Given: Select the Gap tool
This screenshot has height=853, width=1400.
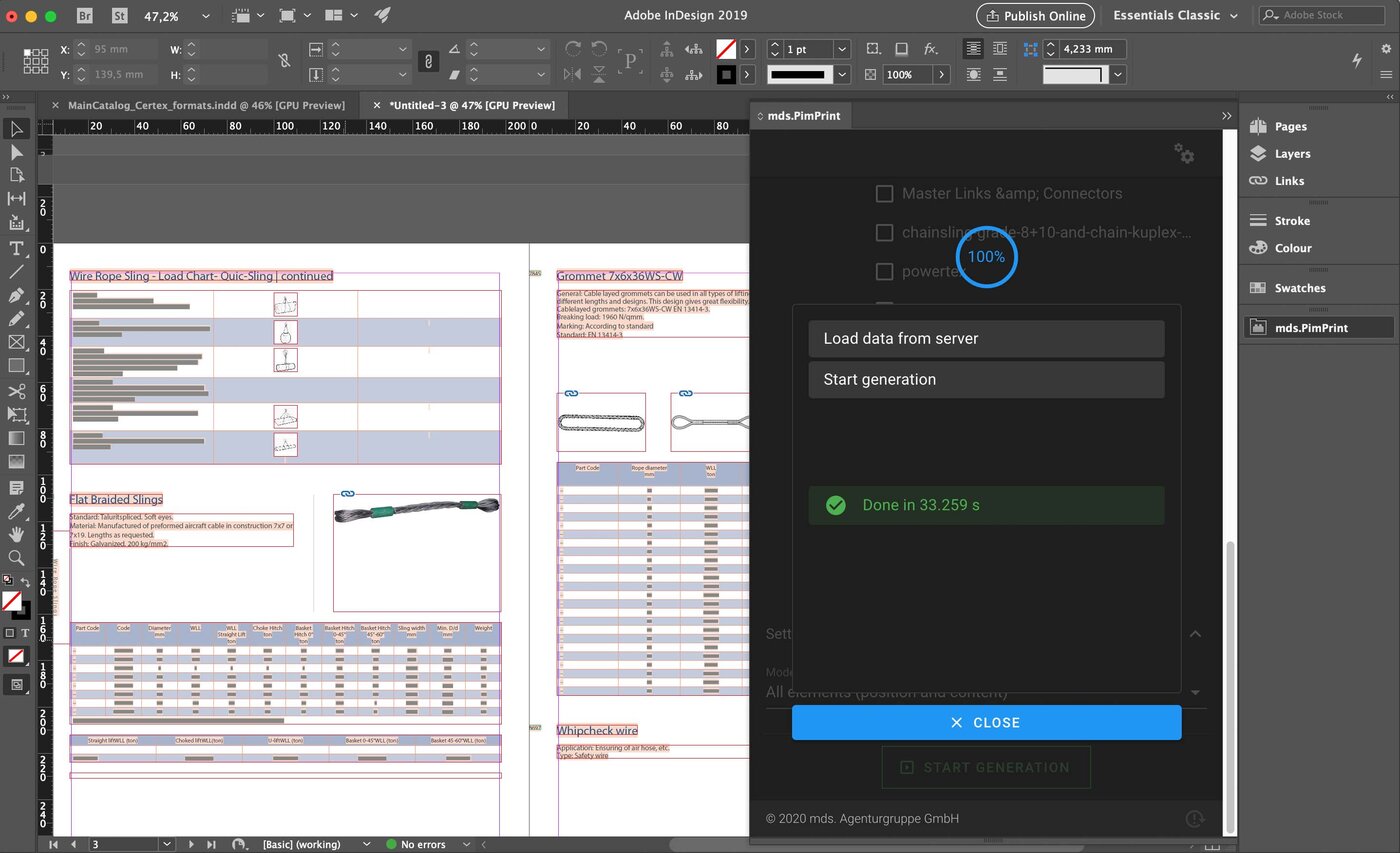Looking at the screenshot, I should pos(16,199).
